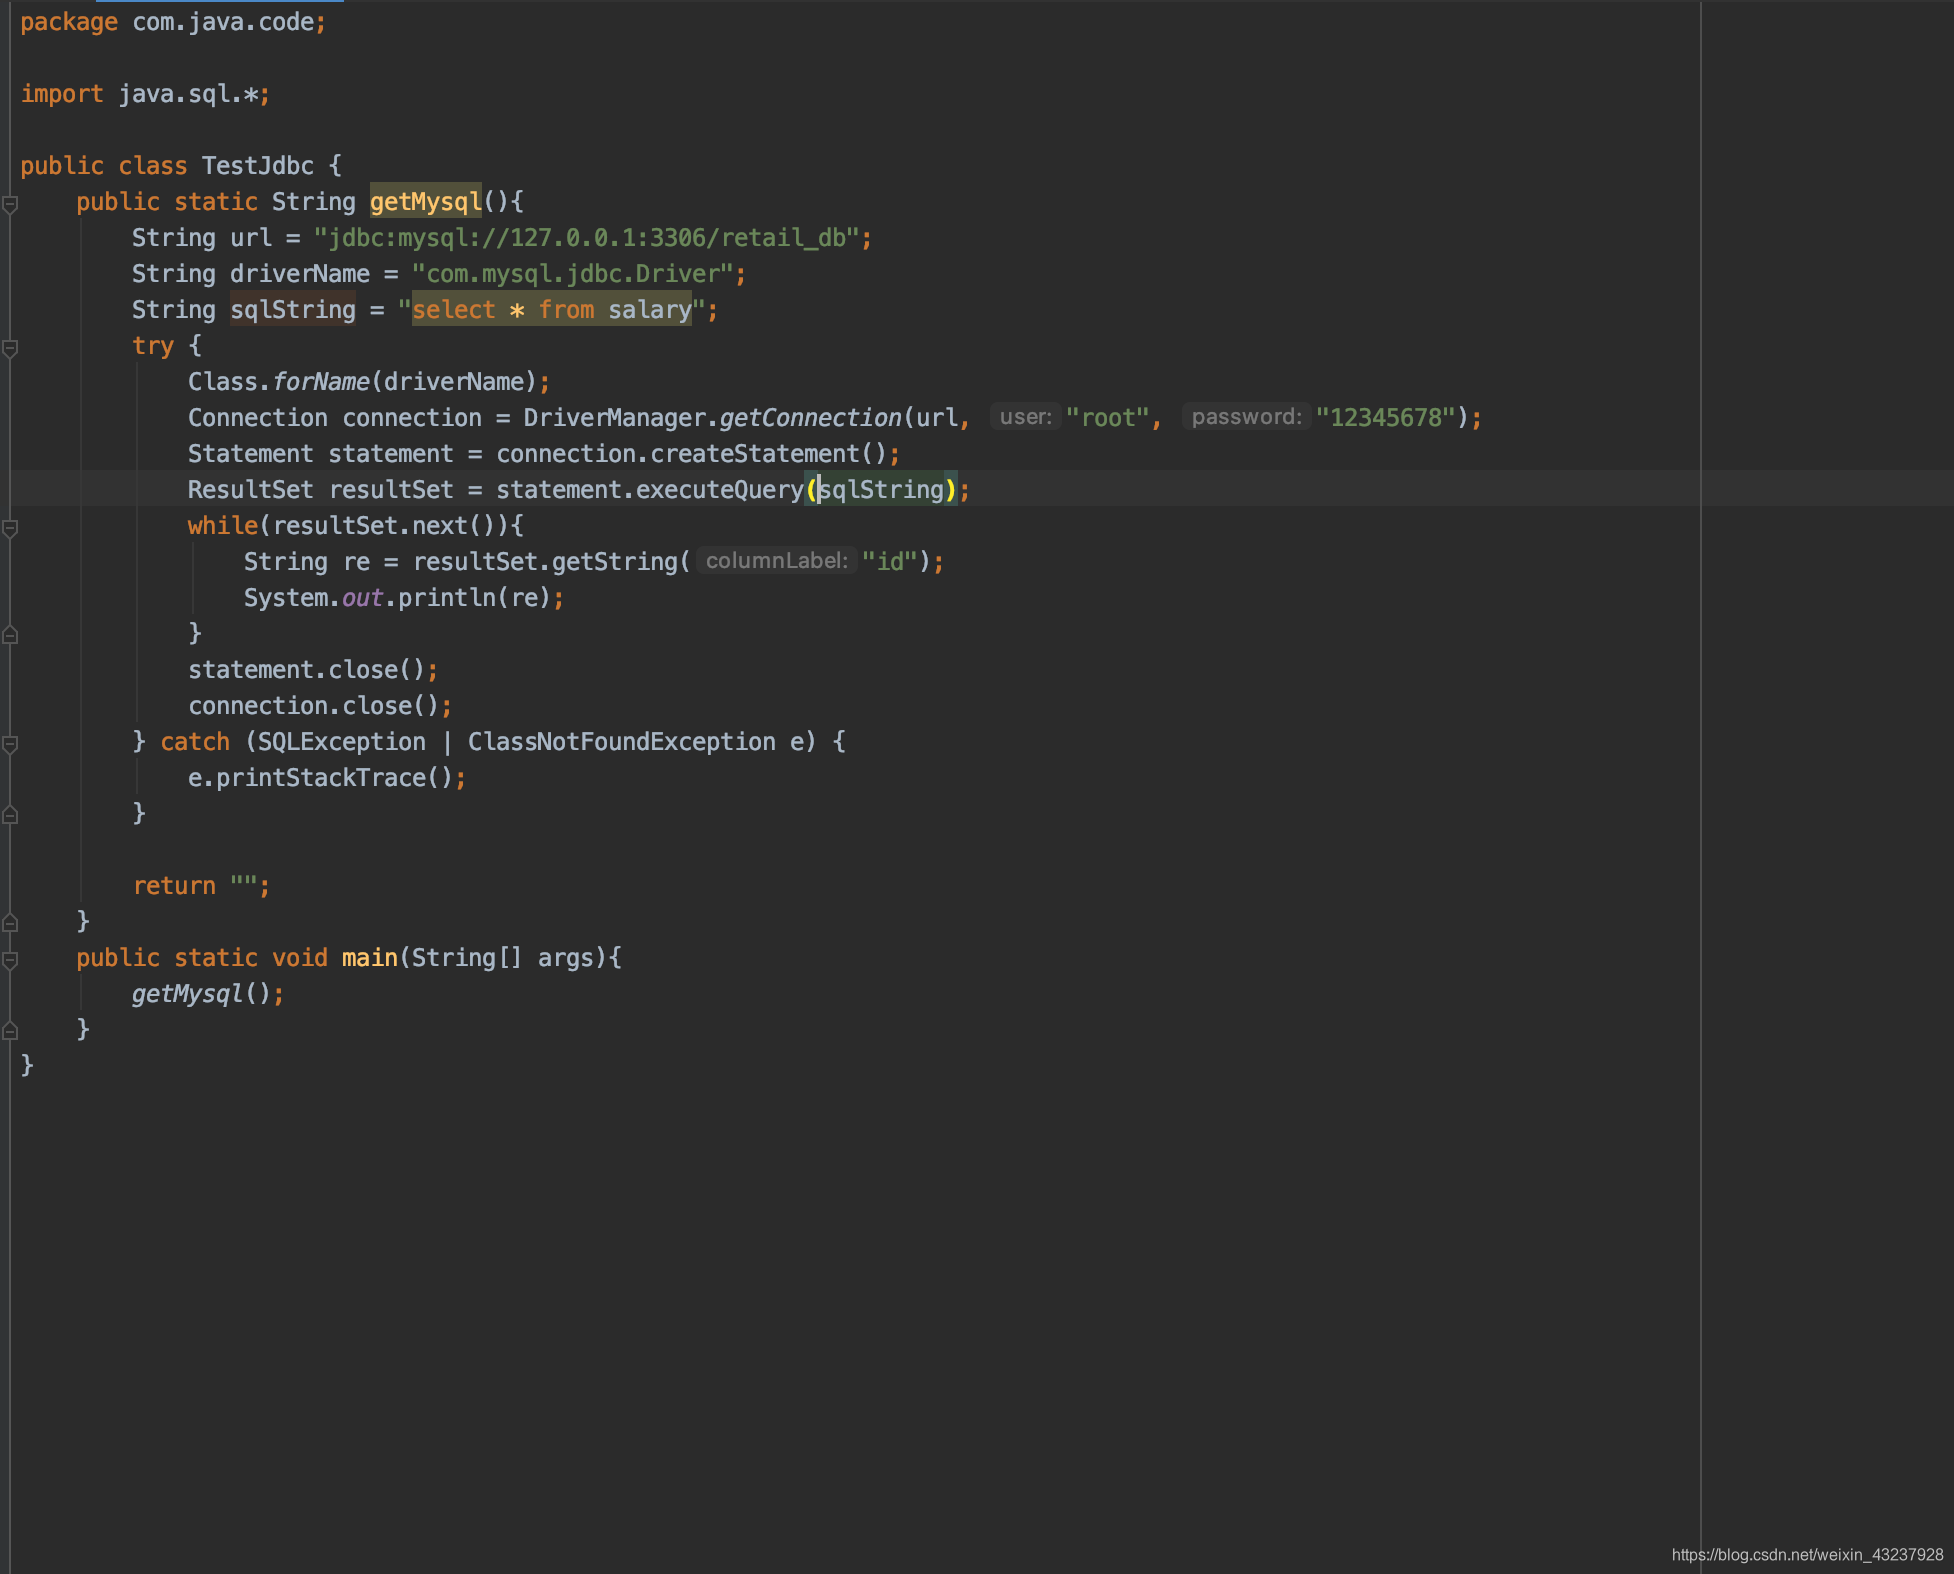This screenshot has height=1574, width=1954.
Task: Click the jdbc:mysql URL string
Action: (x=587, y=238)
